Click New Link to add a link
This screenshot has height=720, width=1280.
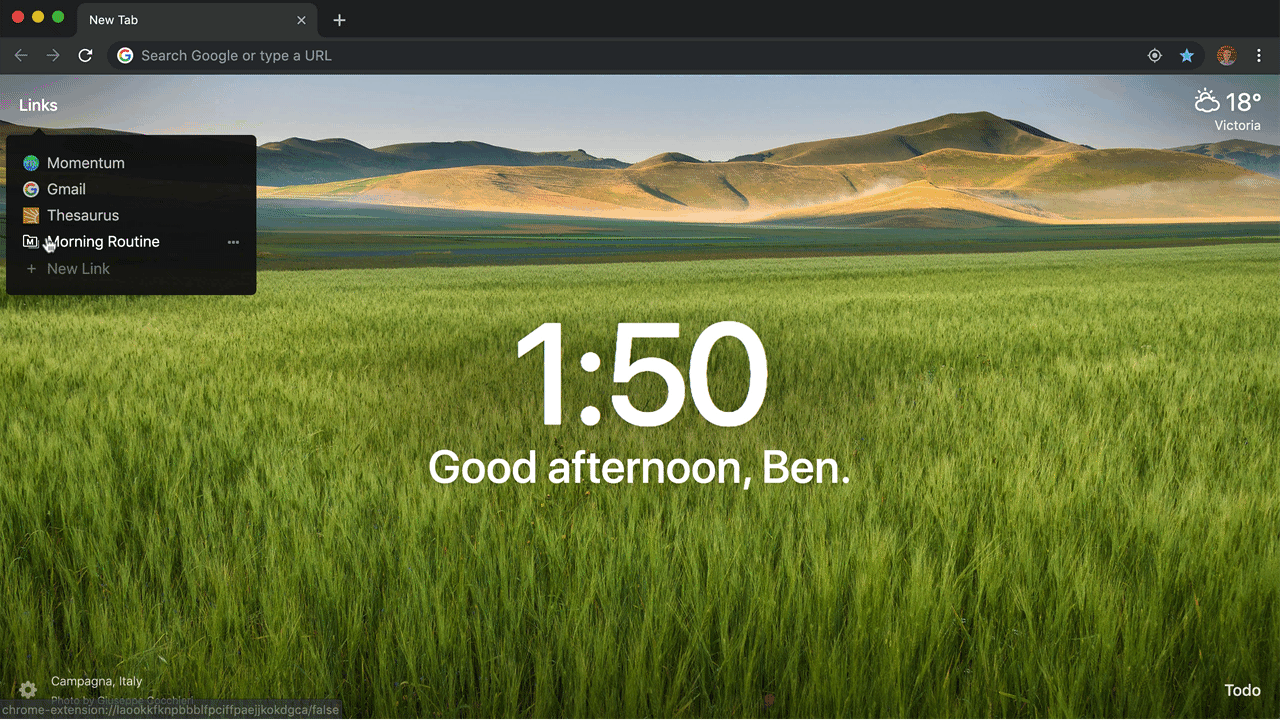(78, 268)
